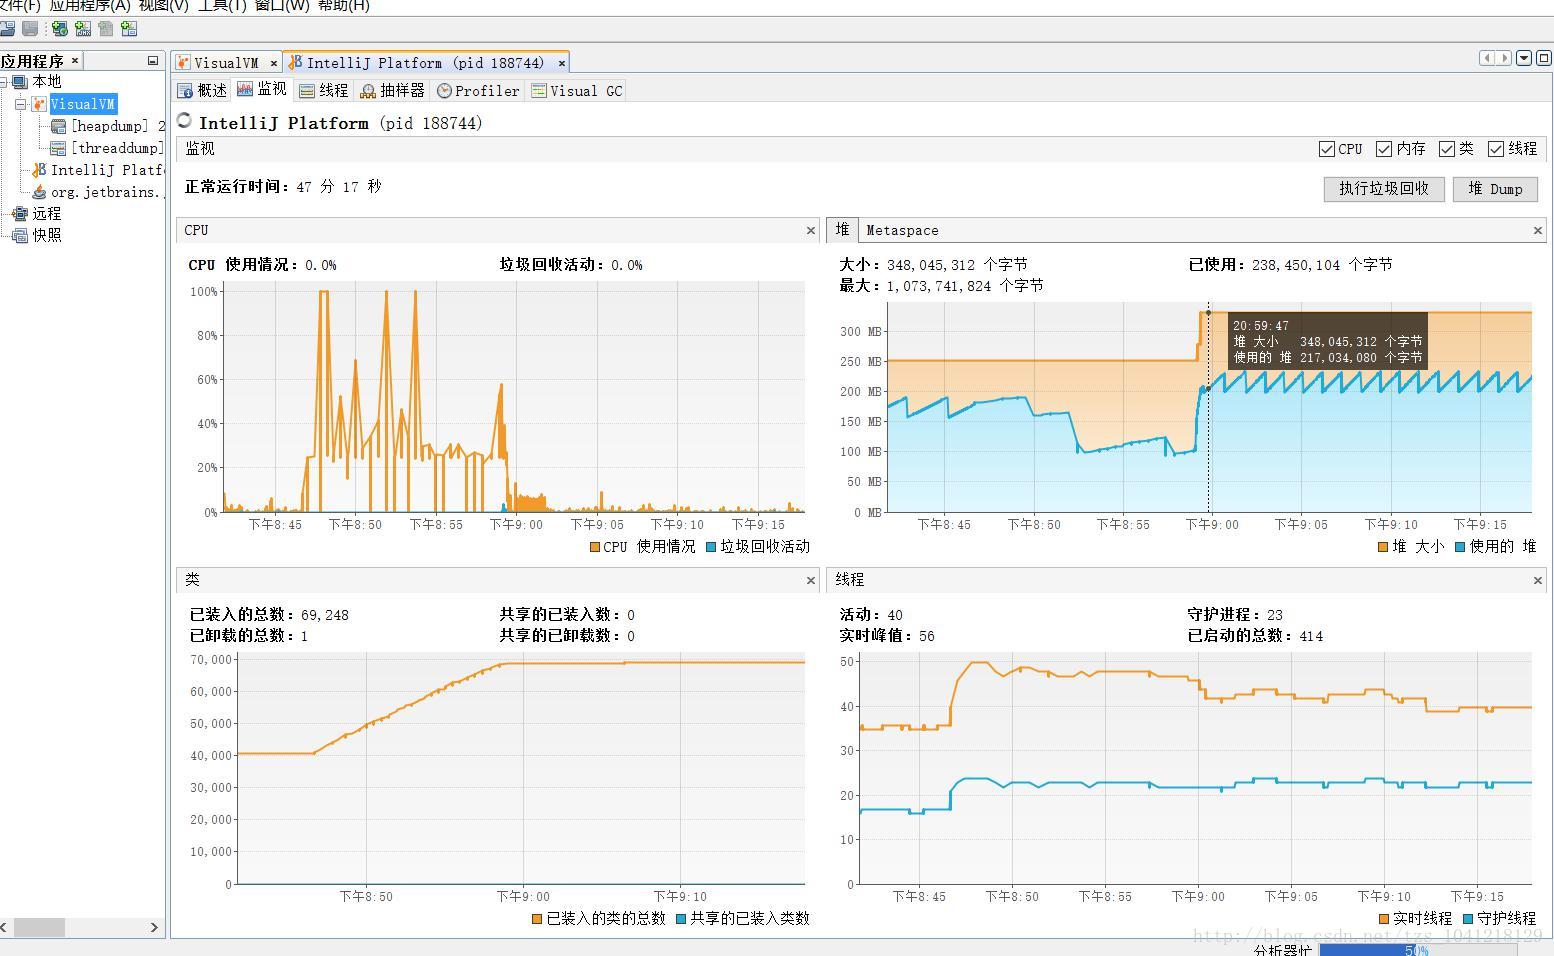Collapse the 本地 local tree node
The height and width of the screenshot is (956, 1554).
[3, 82]
